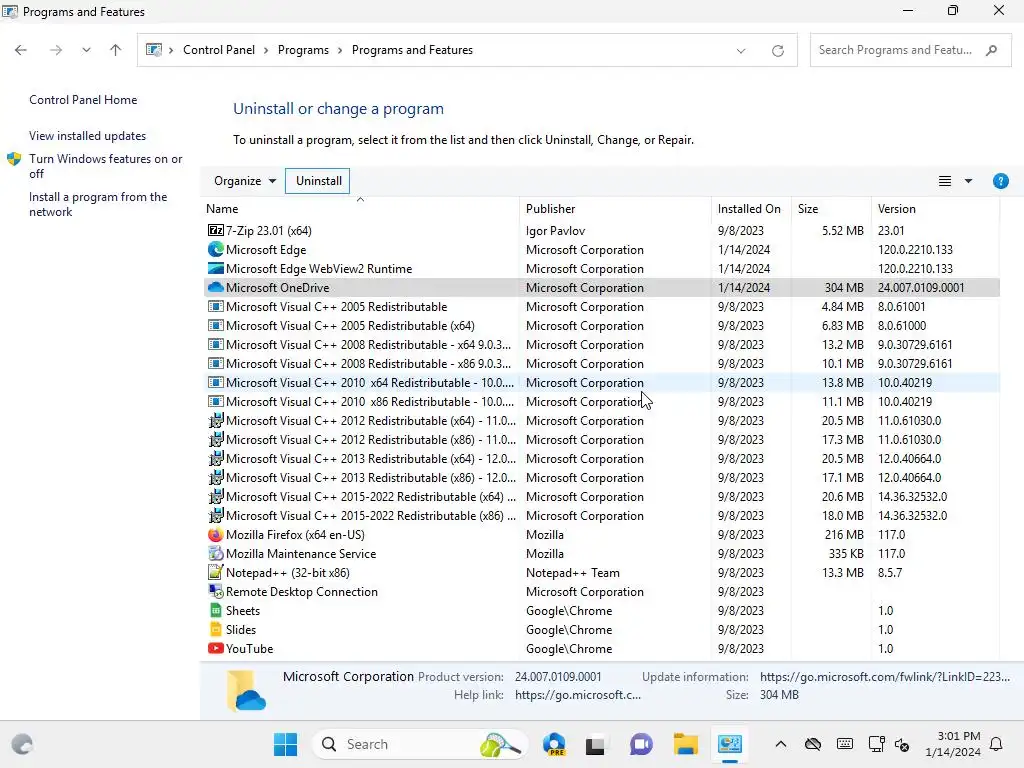Sort by the Size column header
Screen dimensions: 1024x768
[x=831, y=209]
